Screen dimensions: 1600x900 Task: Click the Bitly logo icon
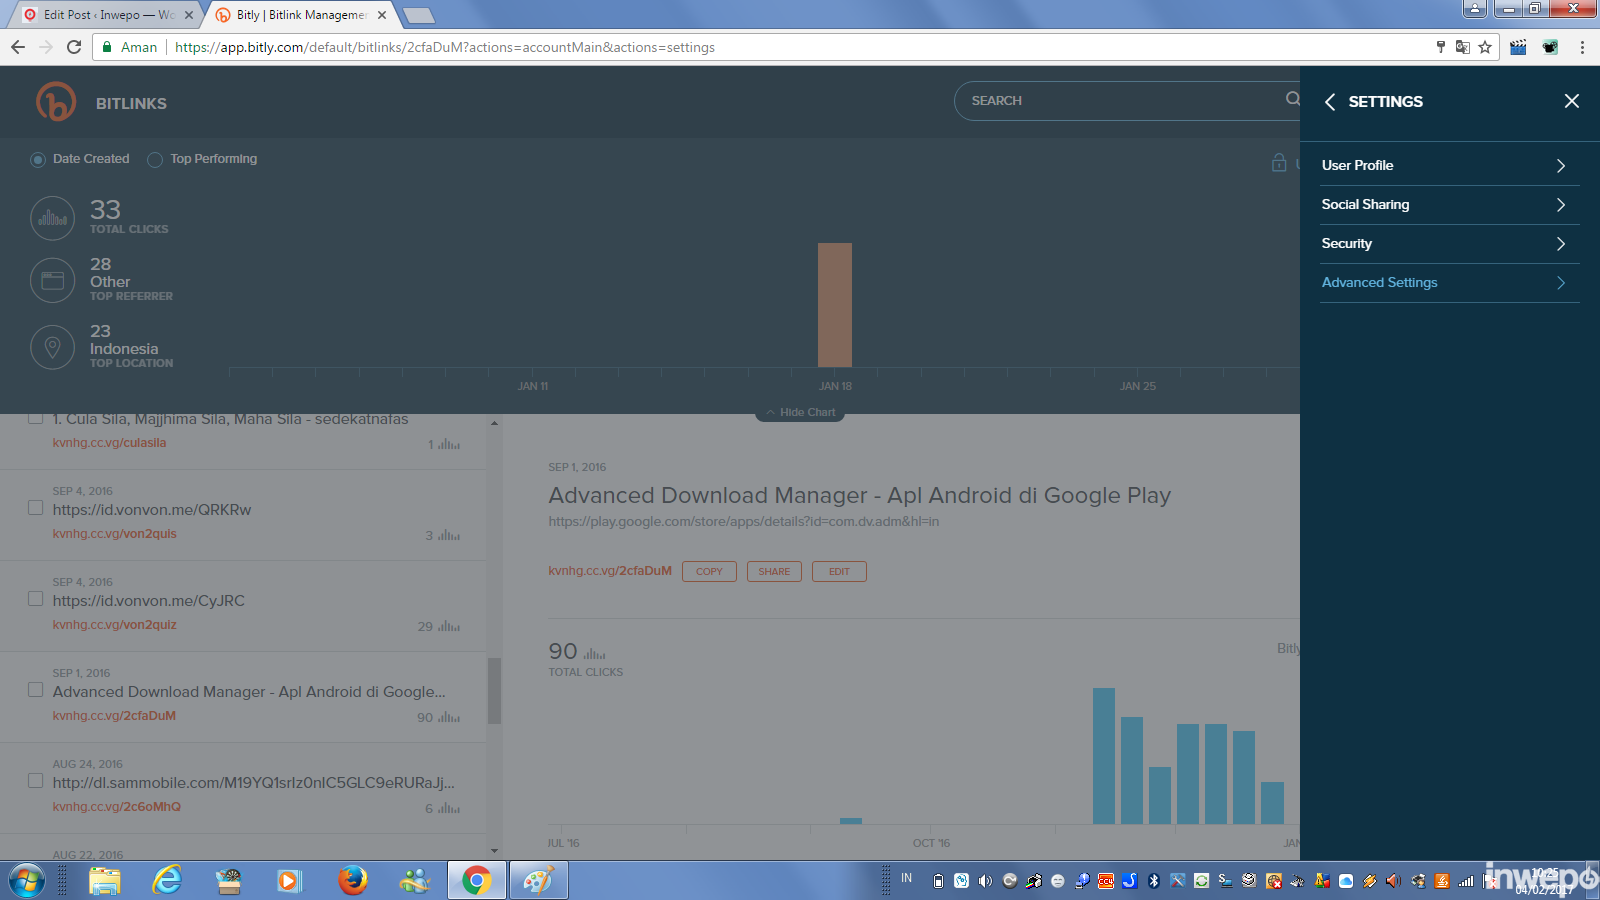click(x=56, y=102)
